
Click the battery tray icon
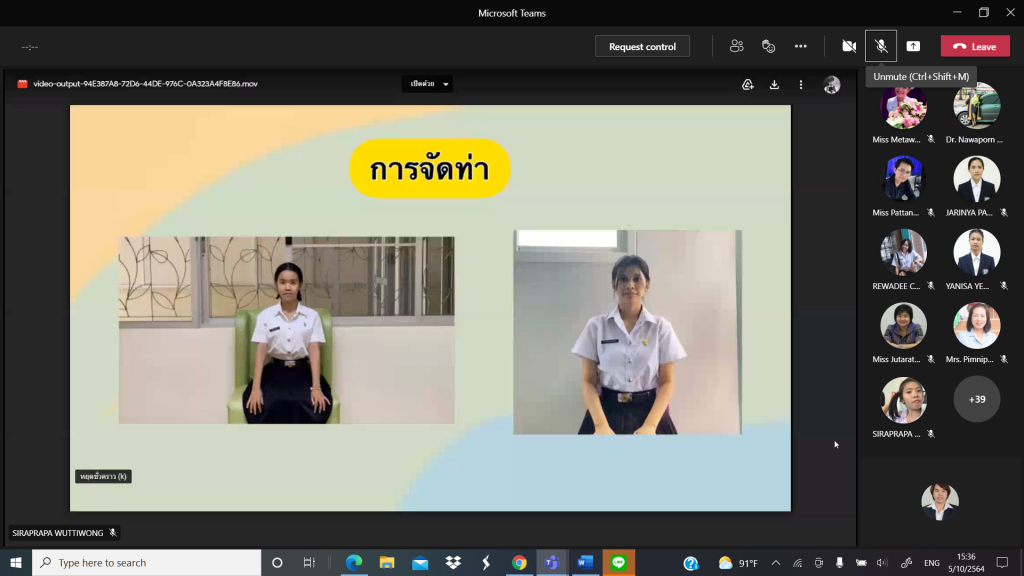pyautogui.click(x=861, y=562)
